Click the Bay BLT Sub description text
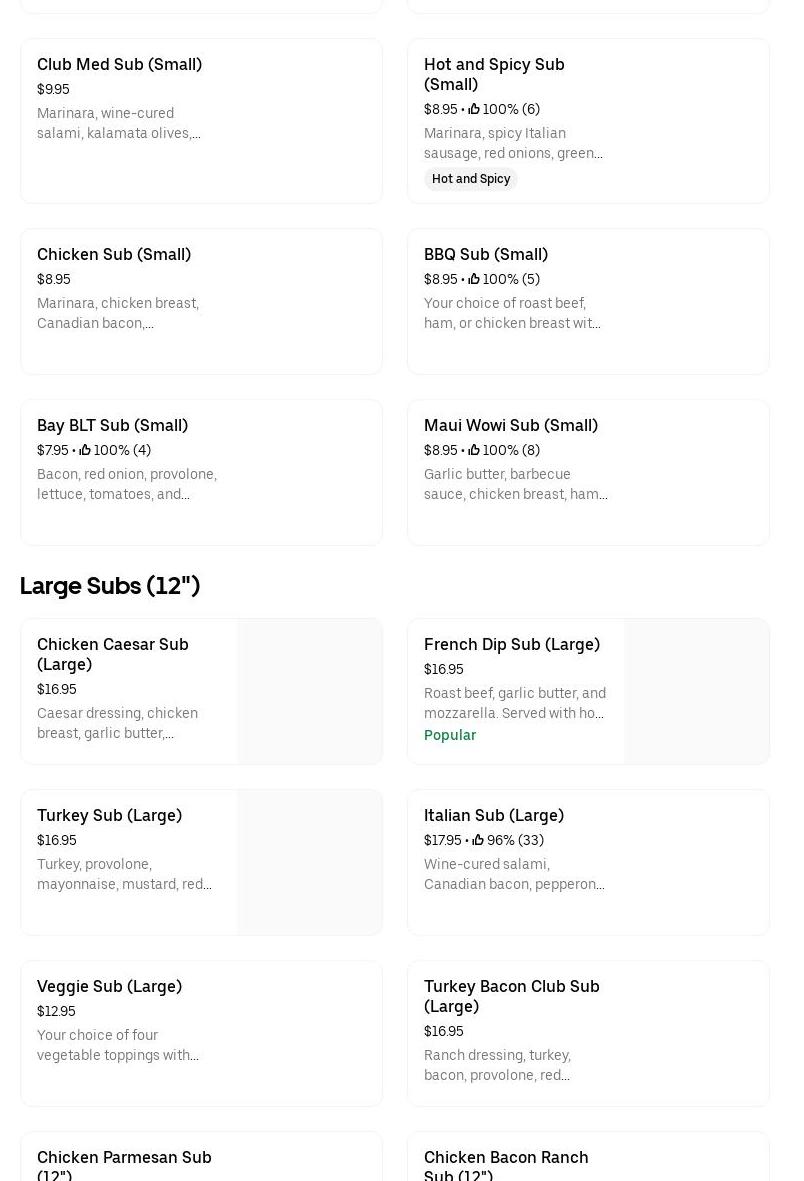 tap(127, 484)
